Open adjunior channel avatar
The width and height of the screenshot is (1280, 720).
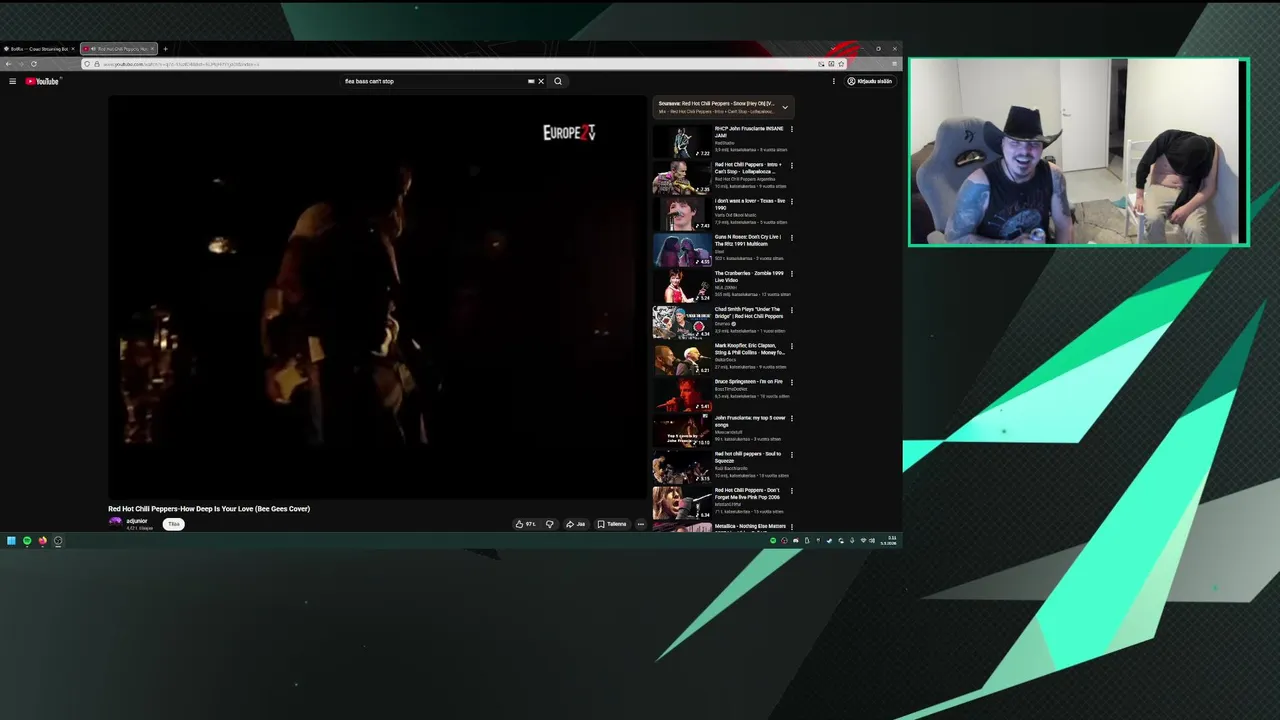[115, 523]
